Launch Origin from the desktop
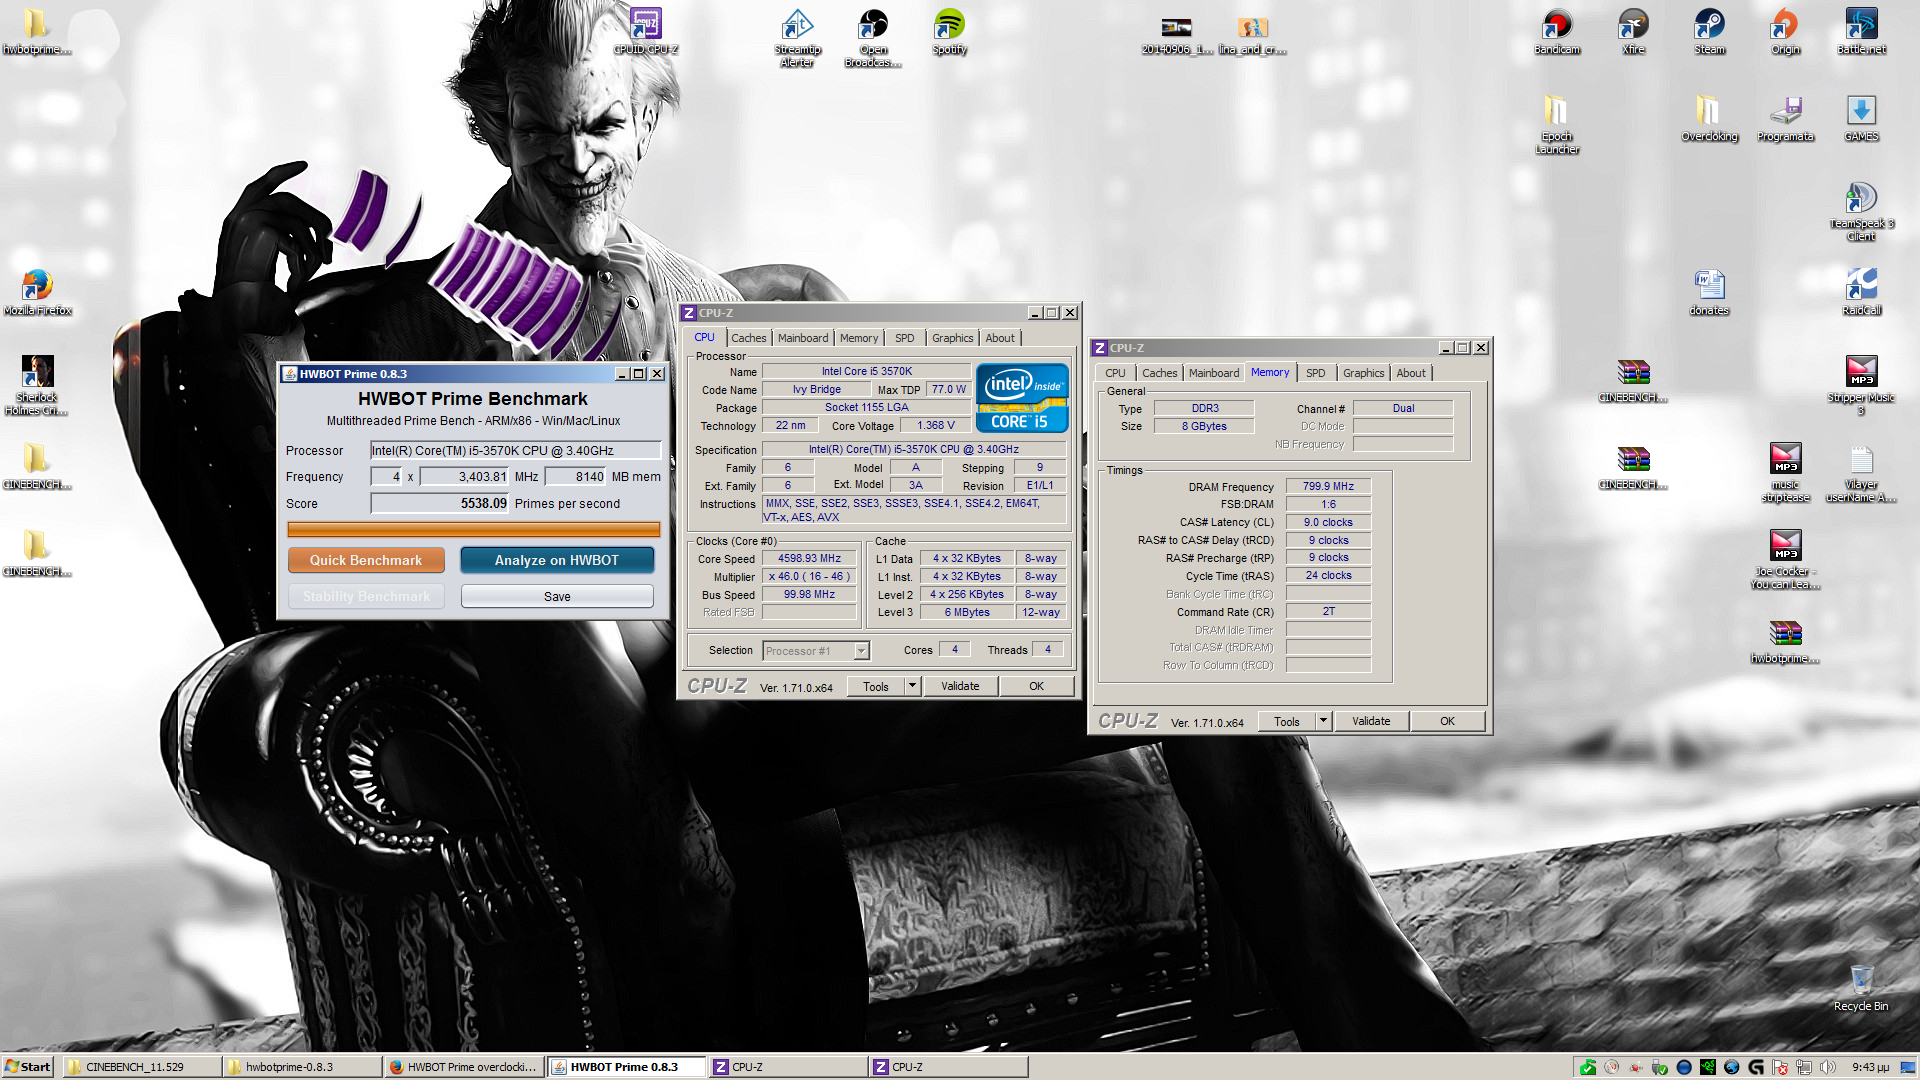1920x1080 pixels. point(1785,30)
